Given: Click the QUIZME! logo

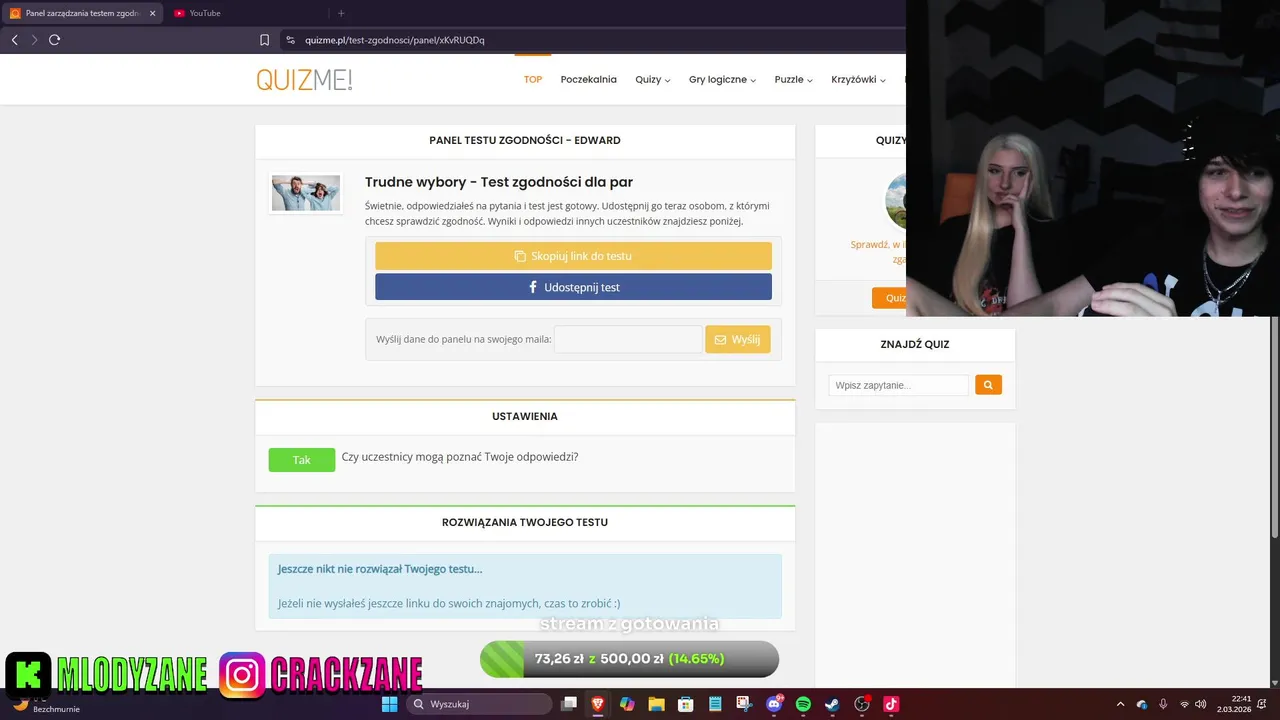Looking at the screenshot, I should (x=304, y=80).
